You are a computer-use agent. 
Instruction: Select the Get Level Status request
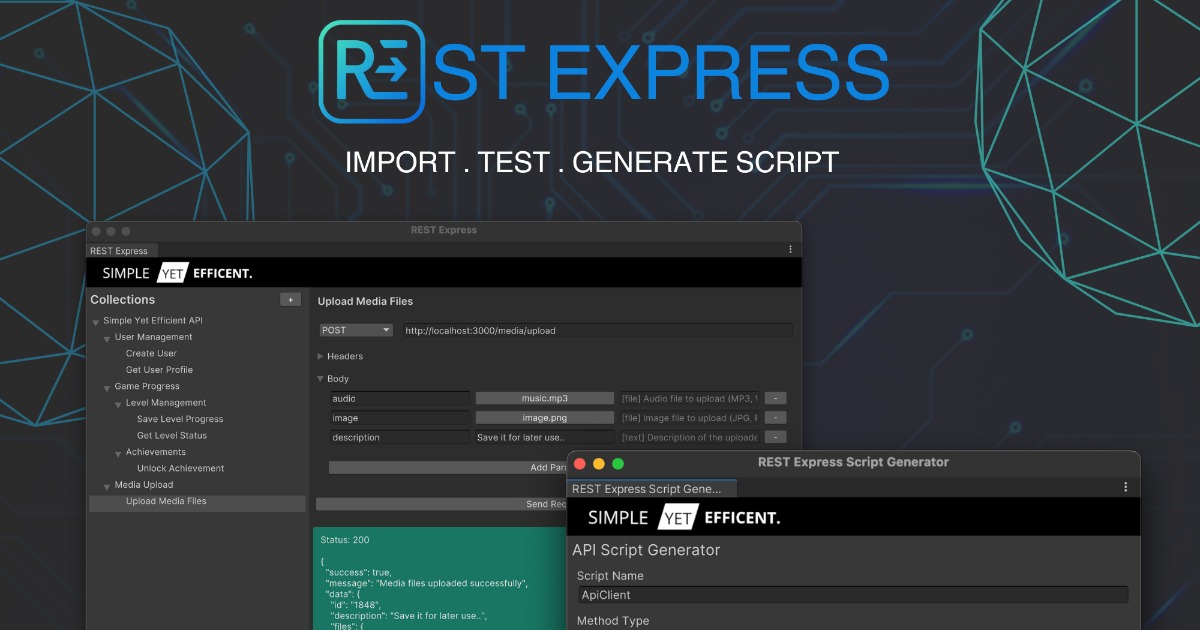[172, 435]
